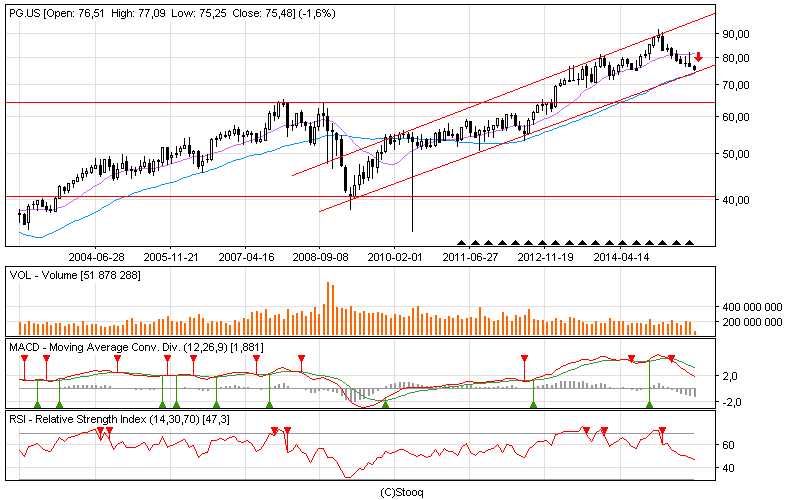Click the 2007-04-16 date label
Image resolution: width=800 pixels, height=500 pixels.
246,257
